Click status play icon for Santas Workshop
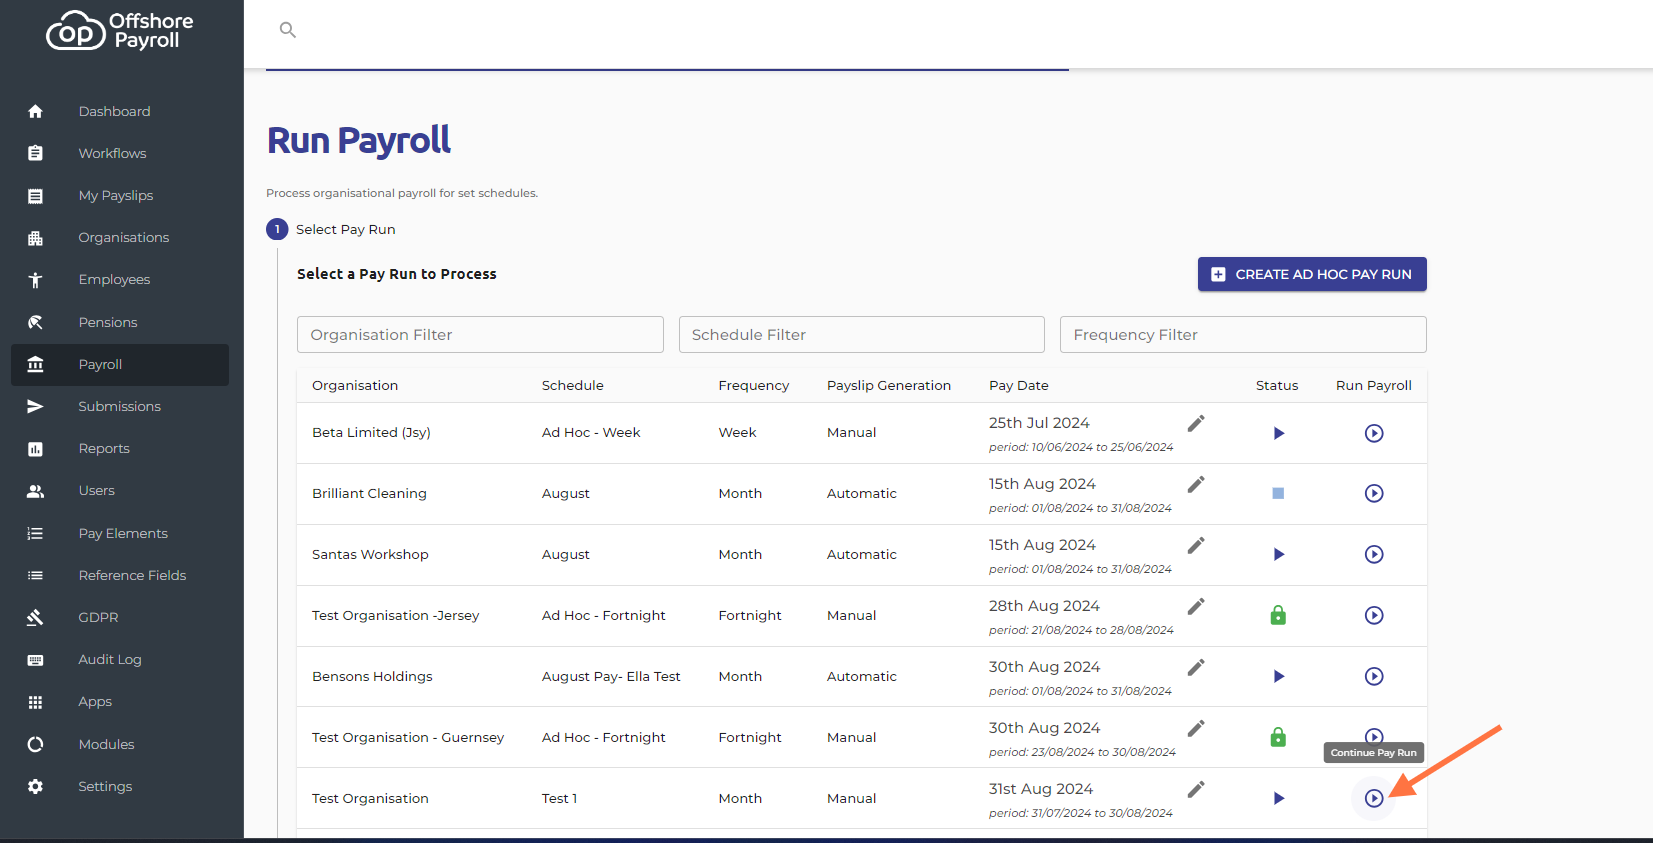 tap(1278, 554)
